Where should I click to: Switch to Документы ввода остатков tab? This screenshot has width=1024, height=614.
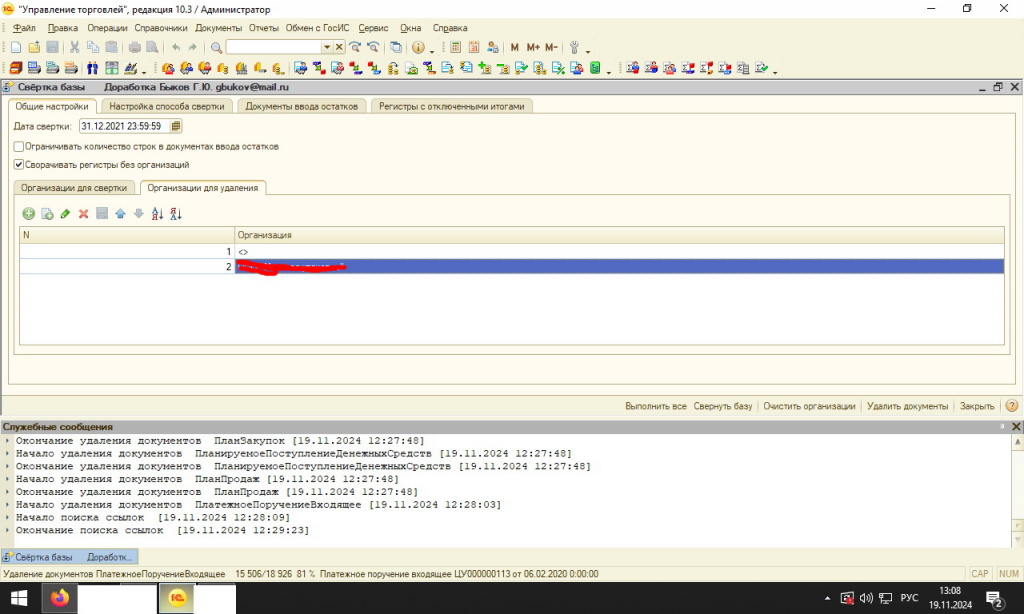pos(301,106)
